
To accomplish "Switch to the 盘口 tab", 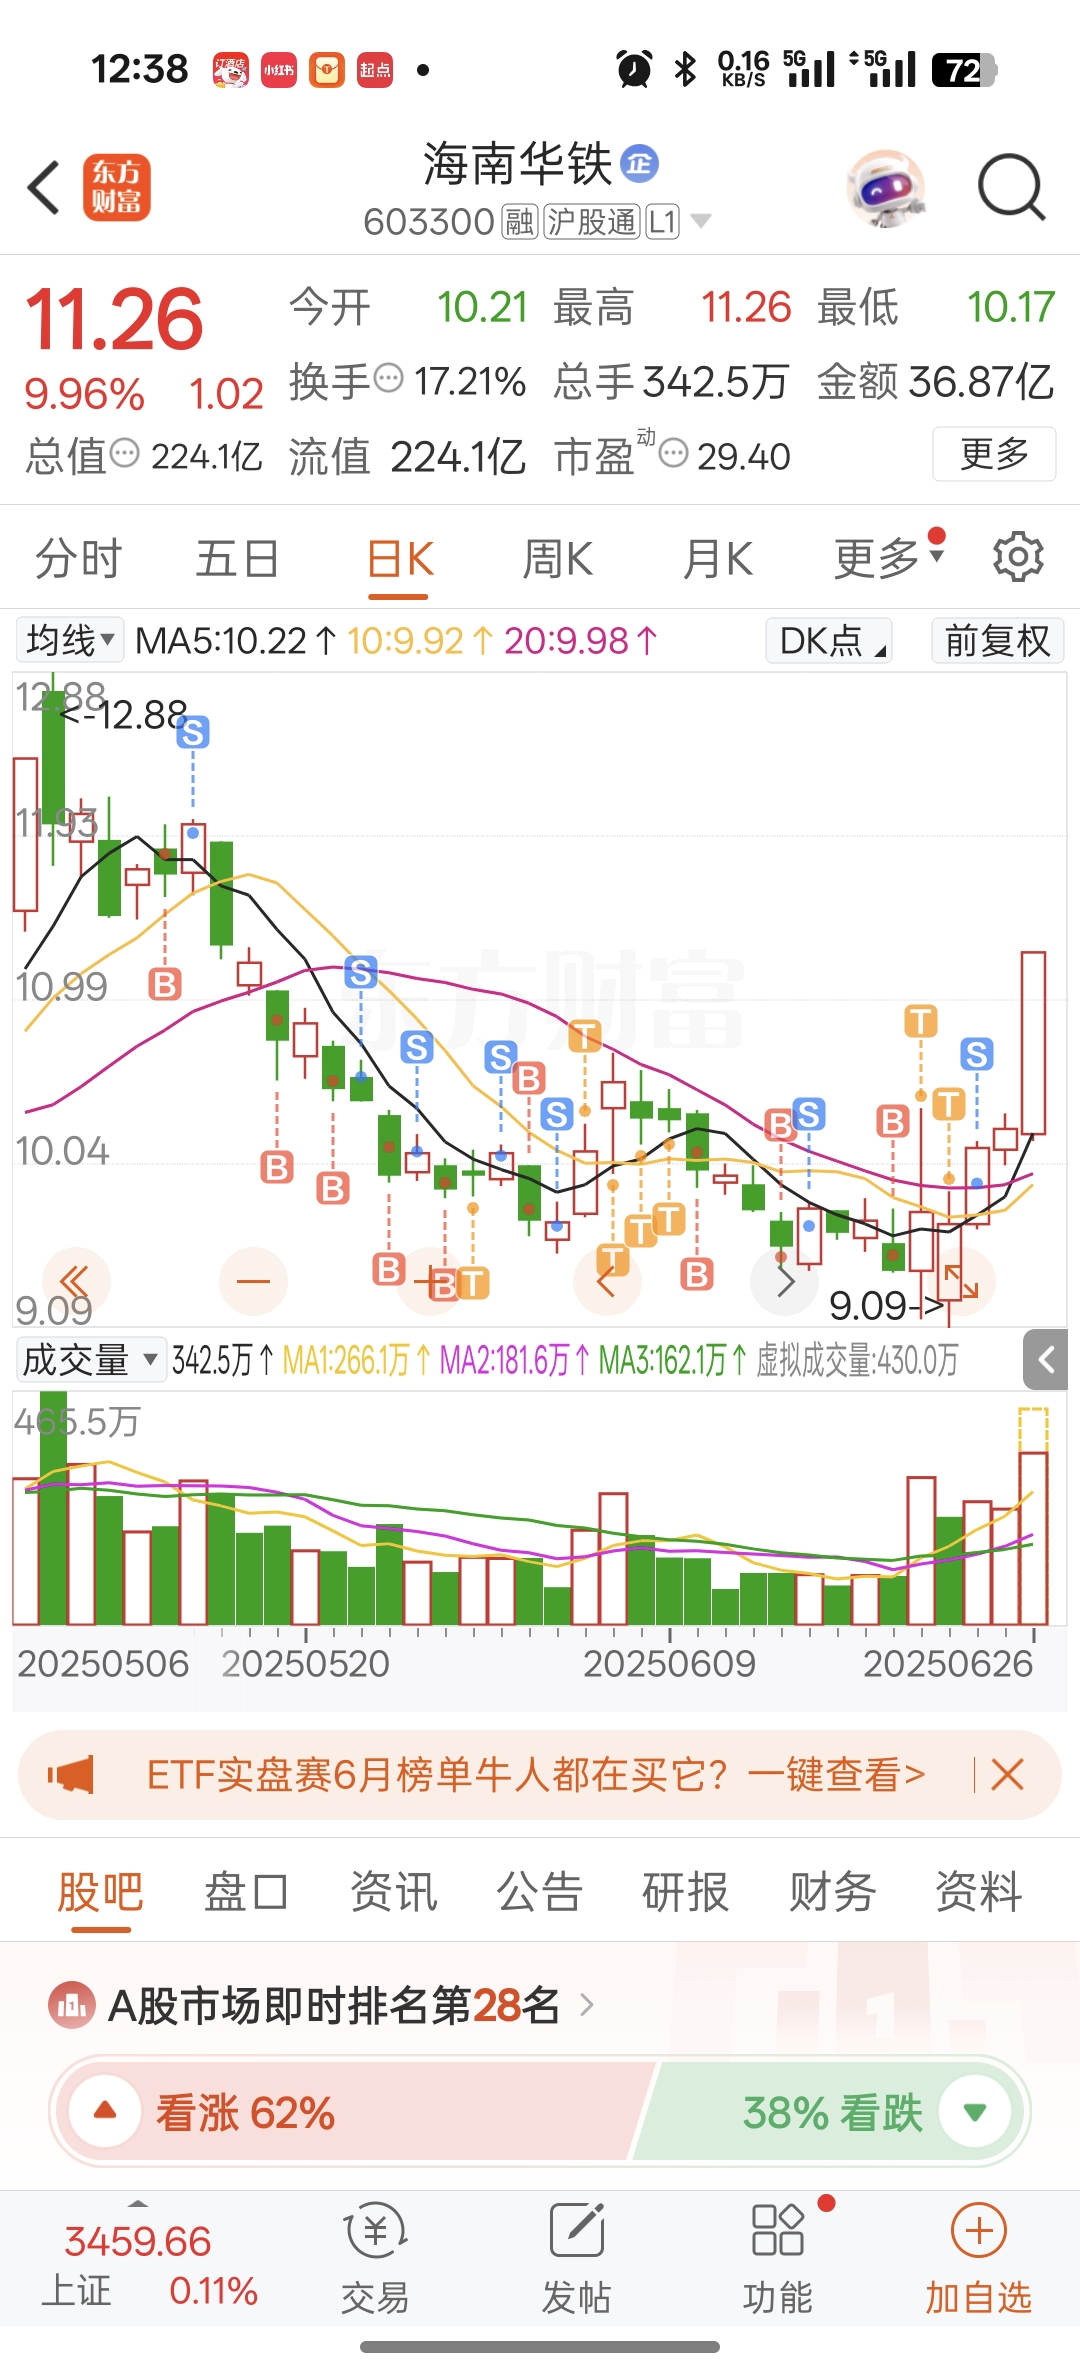I will 246,1892.
